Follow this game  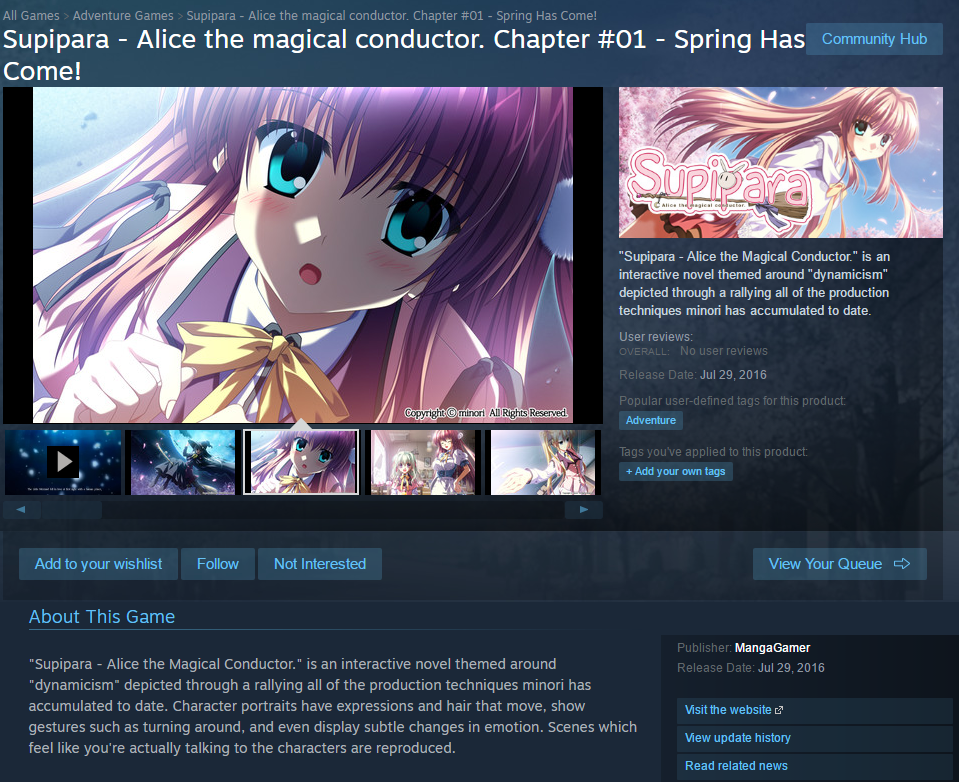(218, 564)
